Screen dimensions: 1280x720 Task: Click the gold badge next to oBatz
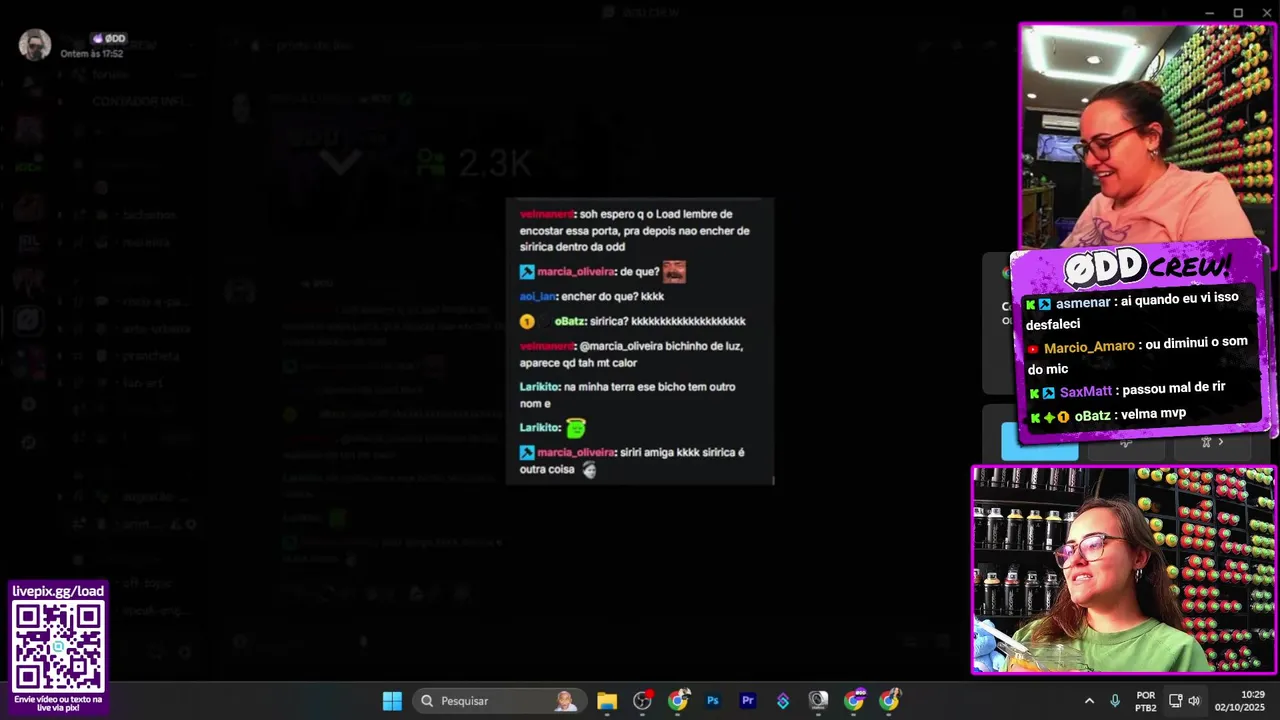point(527,321)
